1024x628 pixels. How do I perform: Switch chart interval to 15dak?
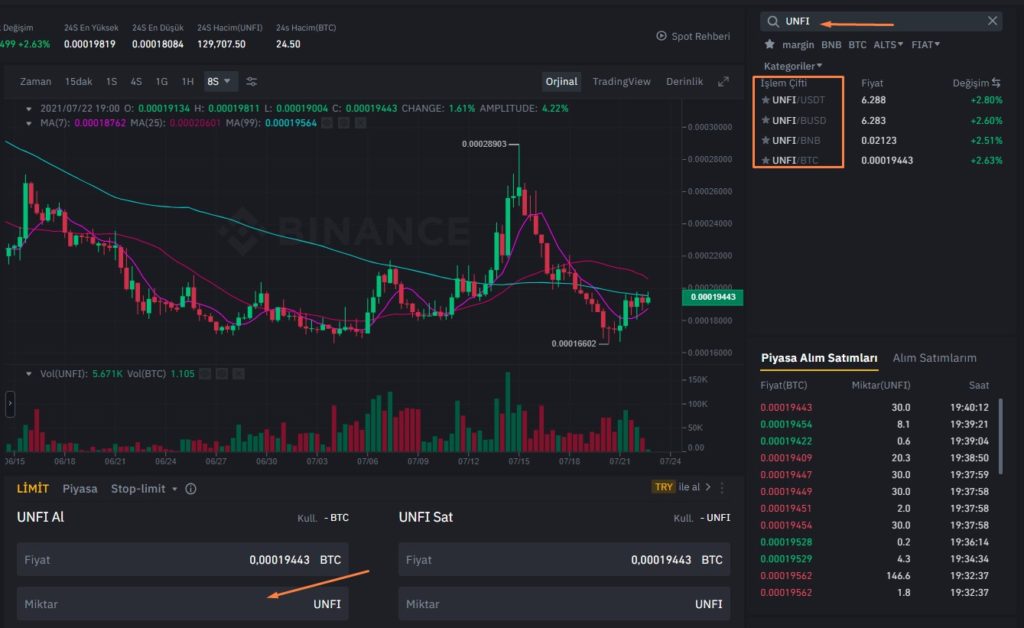coord(78,82)
